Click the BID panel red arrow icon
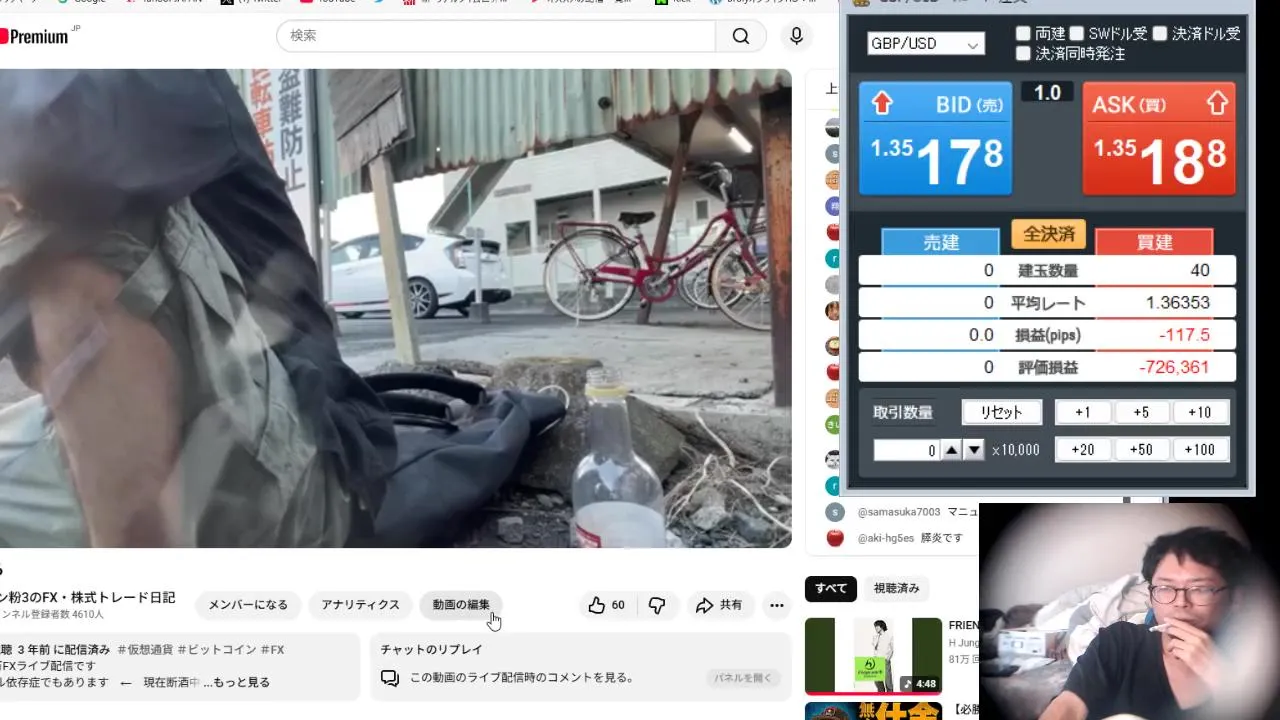Image resolution: width=1280 pixels, height=720 pixels. 881,103
